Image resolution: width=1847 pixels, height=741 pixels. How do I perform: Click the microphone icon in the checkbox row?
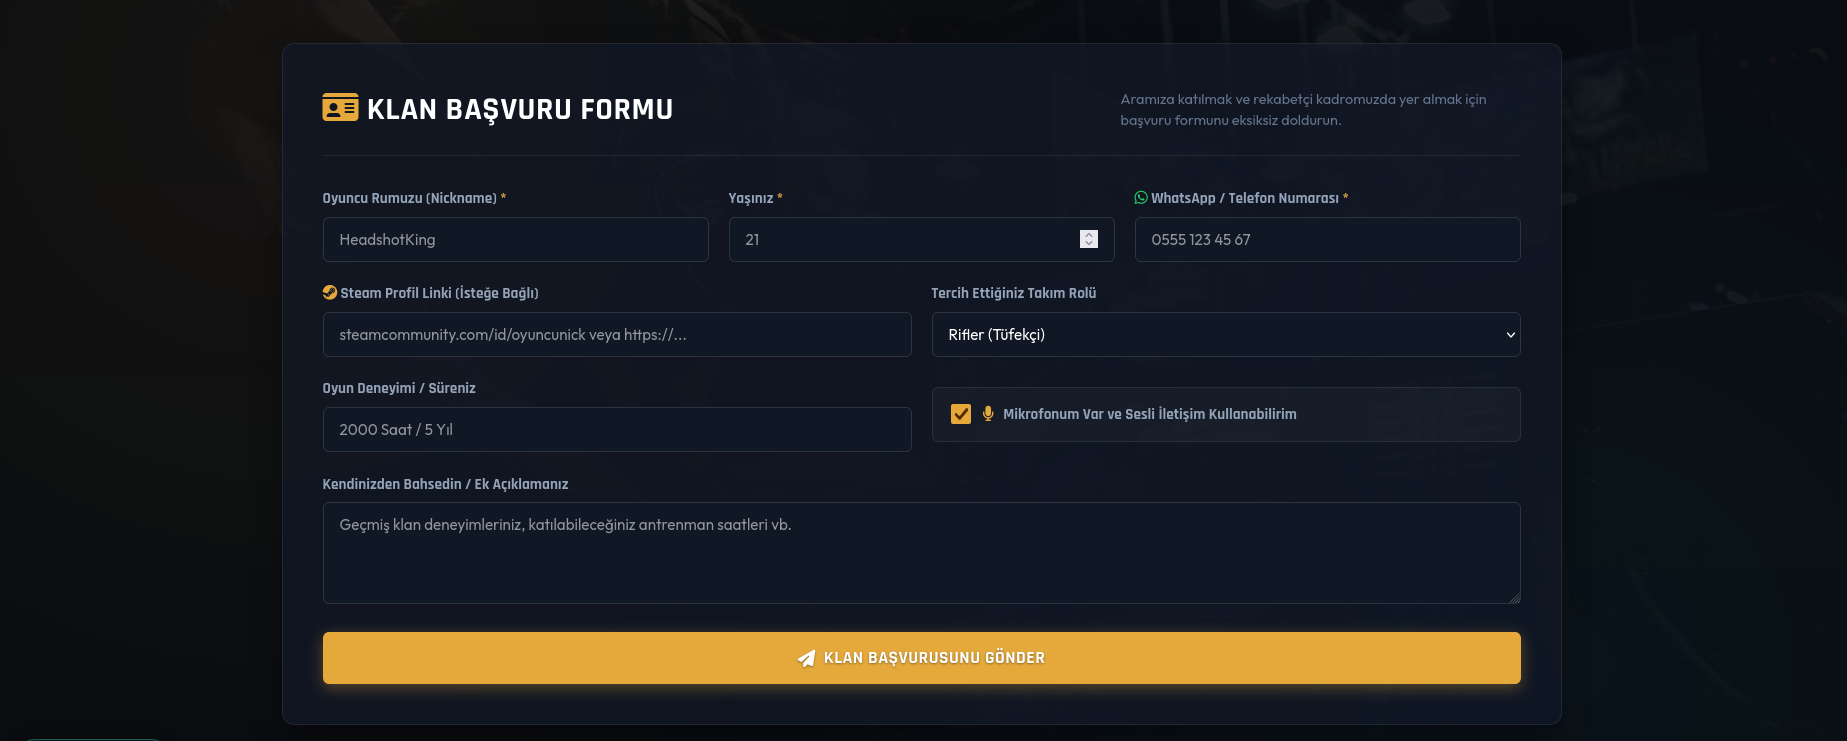point(988,414)
